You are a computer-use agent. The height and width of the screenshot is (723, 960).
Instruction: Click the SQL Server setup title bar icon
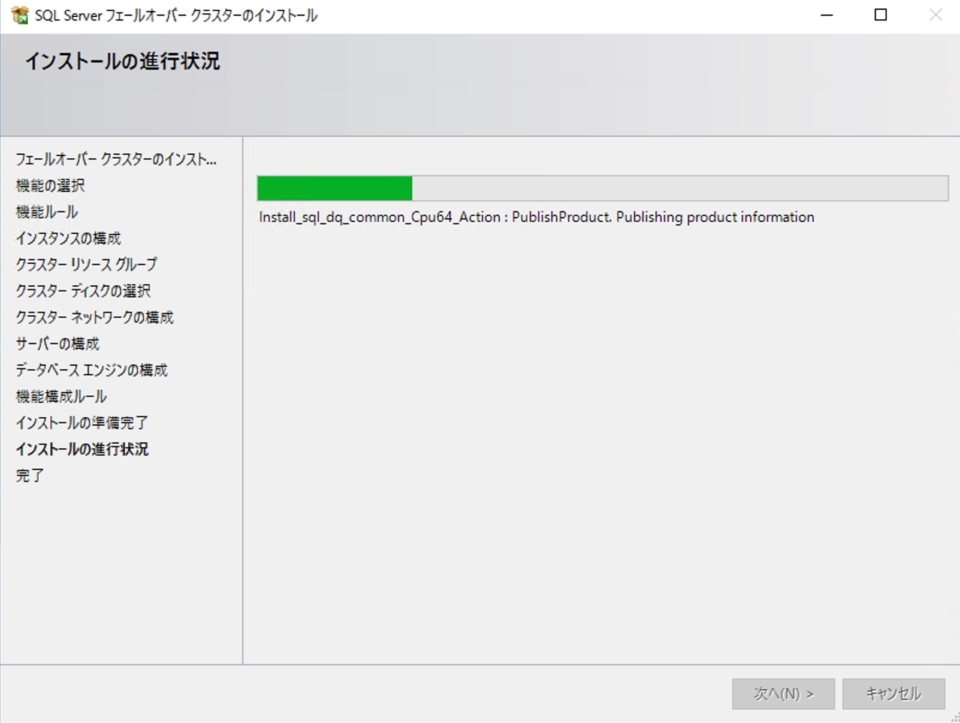click(x=20, y=15)
